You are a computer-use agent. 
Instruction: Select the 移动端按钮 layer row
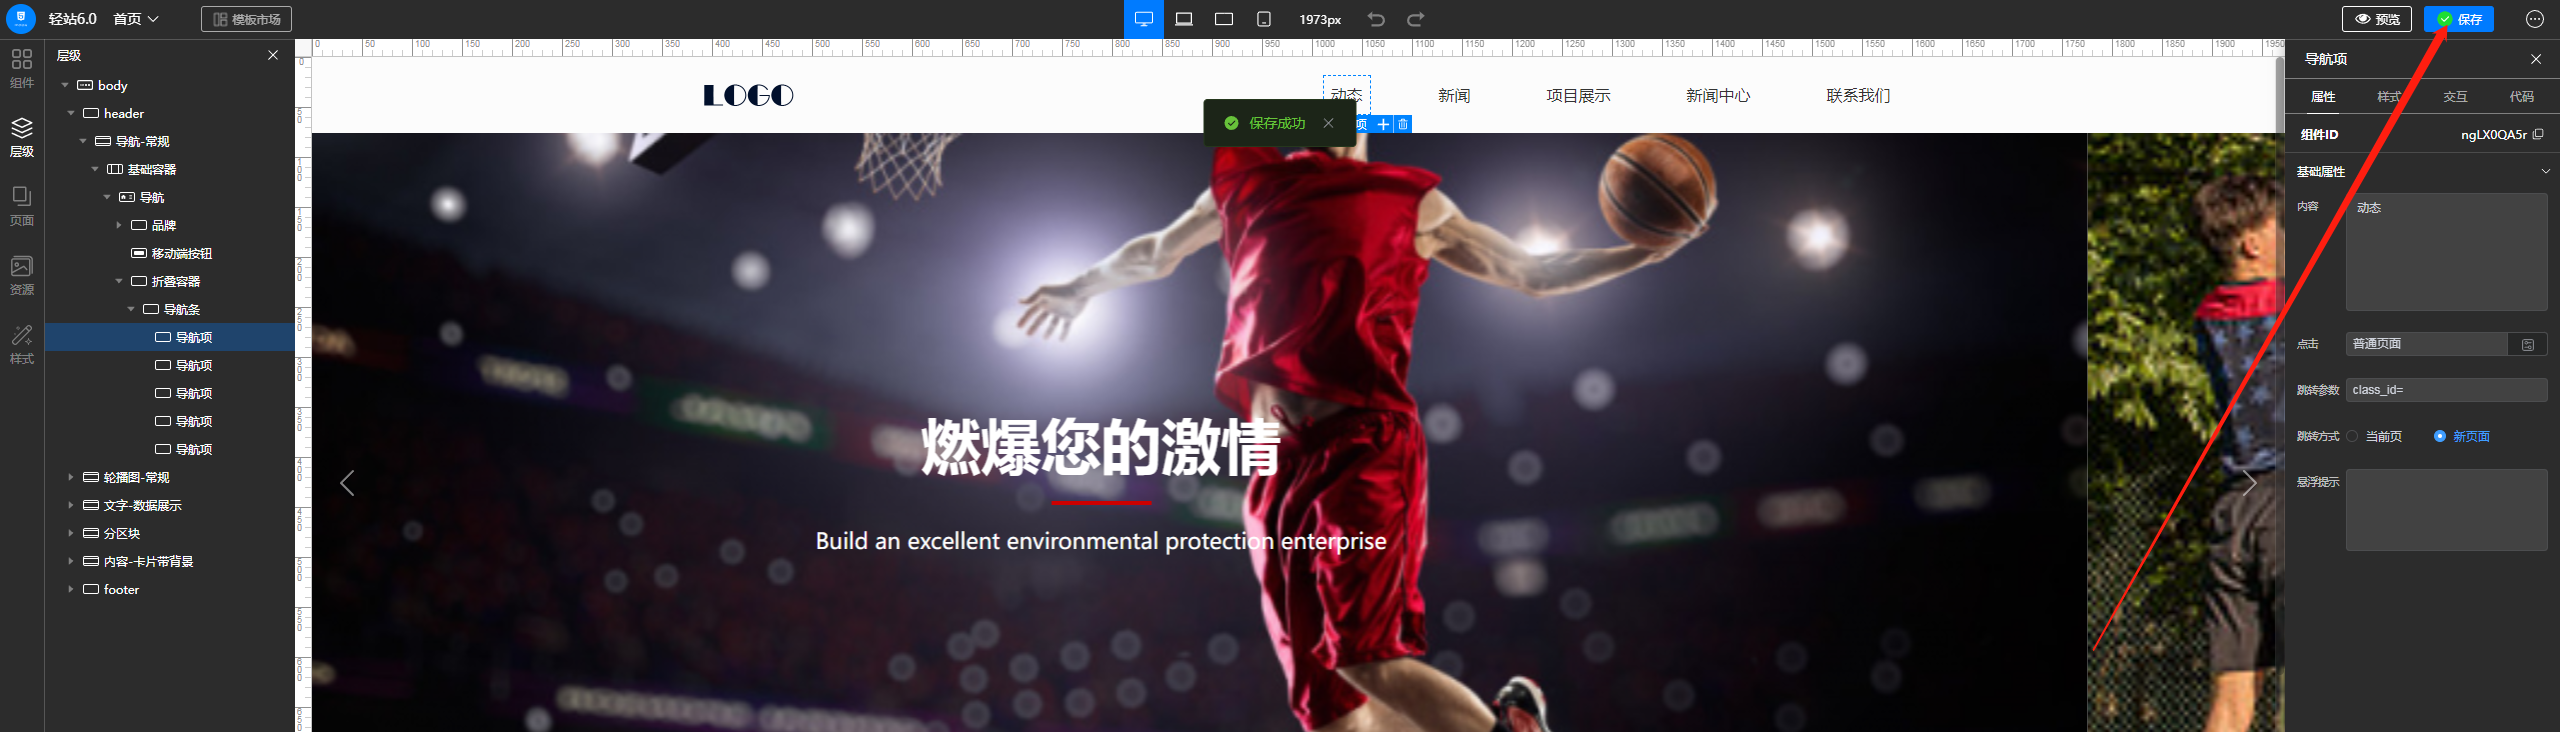tap(170, 253)
